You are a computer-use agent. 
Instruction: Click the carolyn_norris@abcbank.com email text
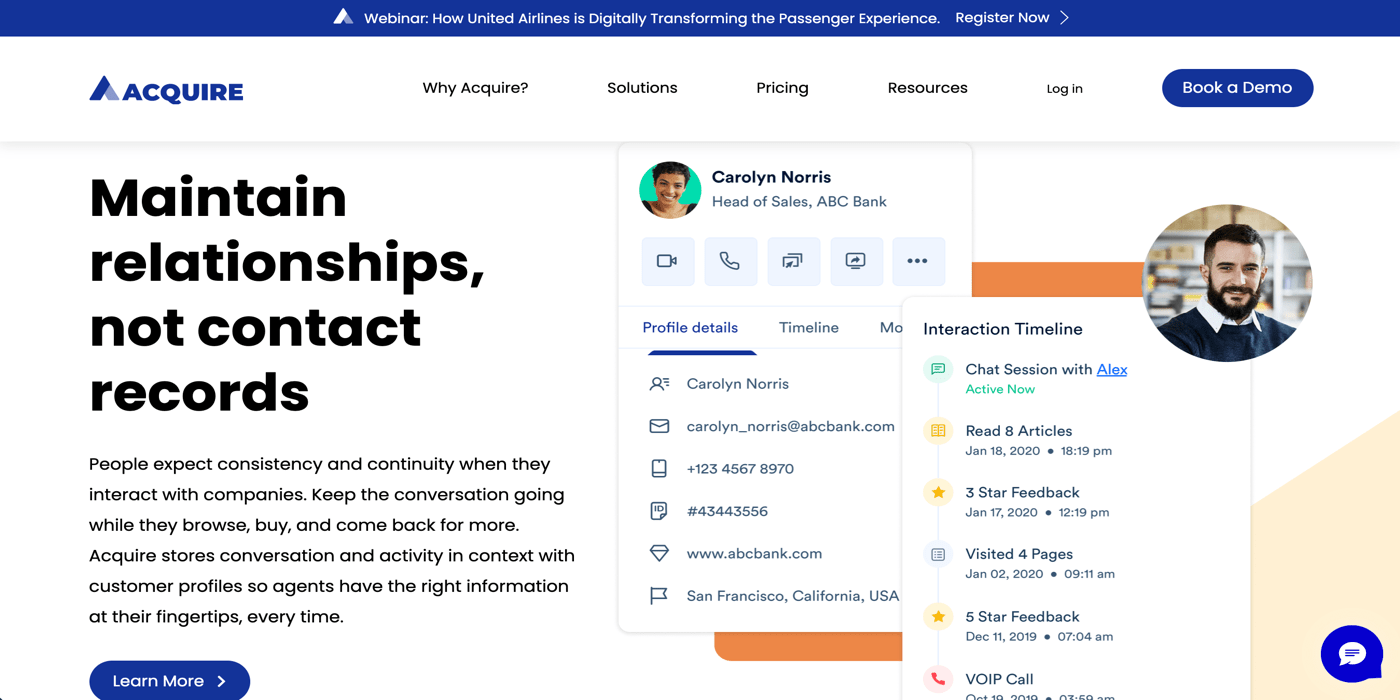click(790, 426)
